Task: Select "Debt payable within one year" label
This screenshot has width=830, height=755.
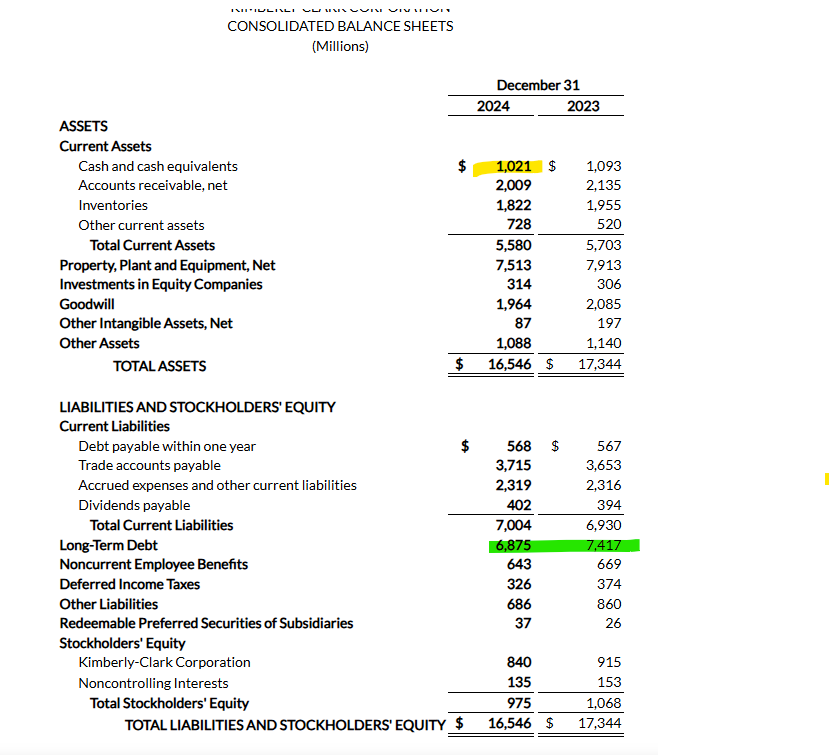Action: (167, 447)
